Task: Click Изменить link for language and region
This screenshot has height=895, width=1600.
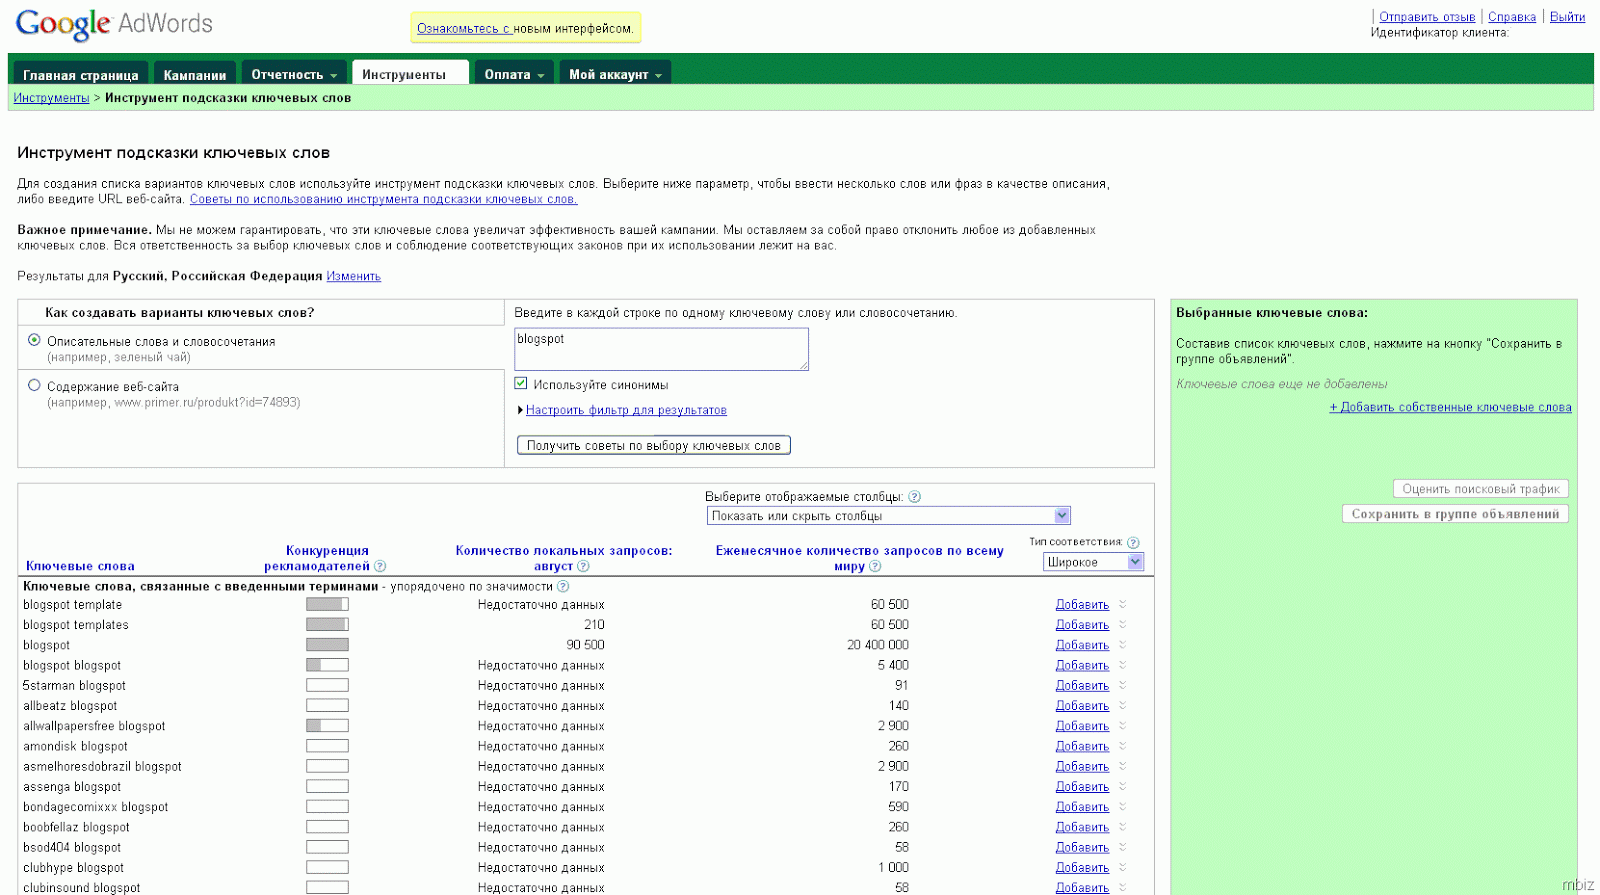Action: coord(353,276)
